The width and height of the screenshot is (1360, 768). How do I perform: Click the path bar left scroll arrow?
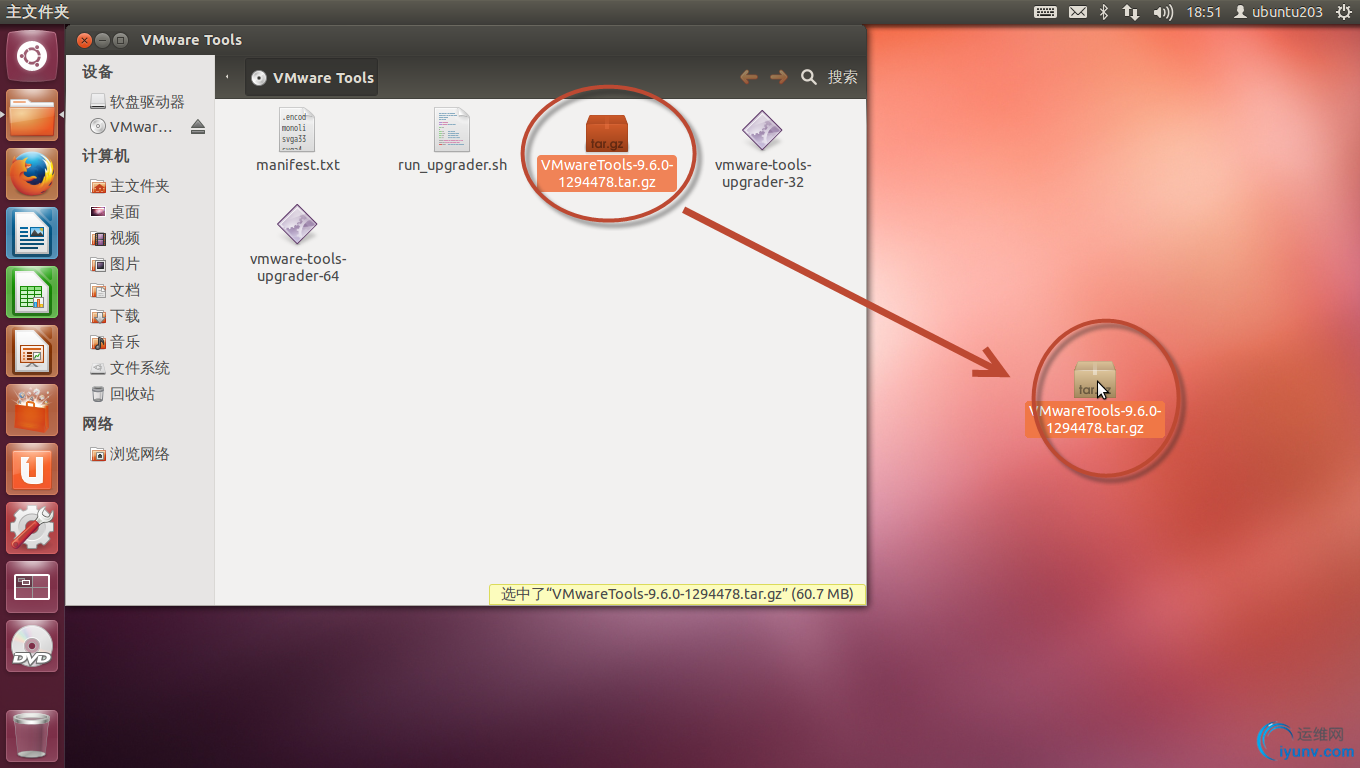click(228, 77)
